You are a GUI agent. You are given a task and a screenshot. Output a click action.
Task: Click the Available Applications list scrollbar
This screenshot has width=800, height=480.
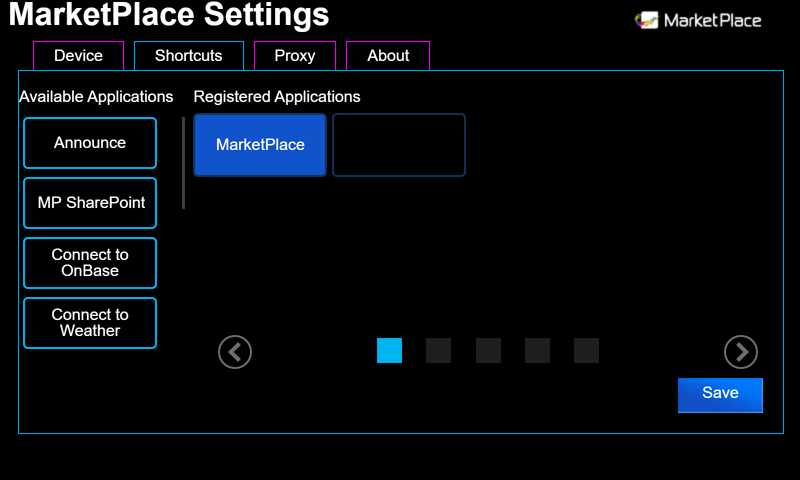(x=184, y=163)
